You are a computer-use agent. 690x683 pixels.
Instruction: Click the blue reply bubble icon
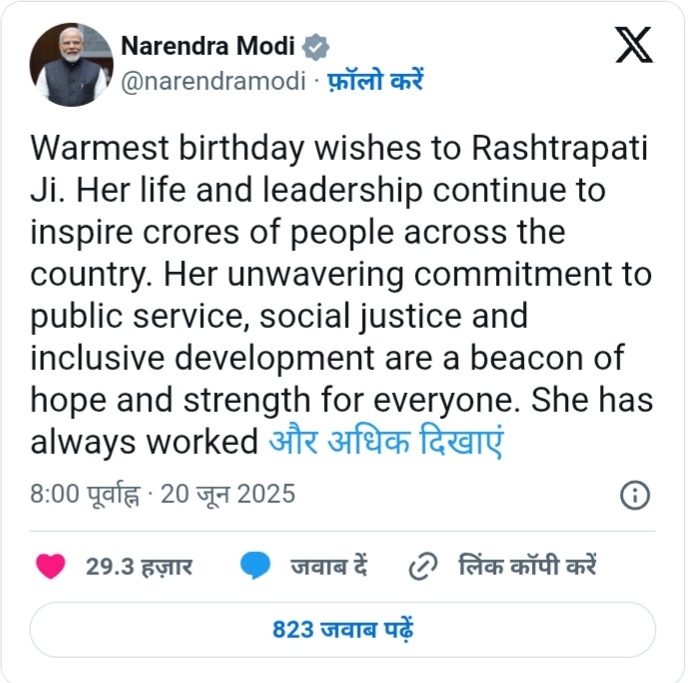pos(256,566)
